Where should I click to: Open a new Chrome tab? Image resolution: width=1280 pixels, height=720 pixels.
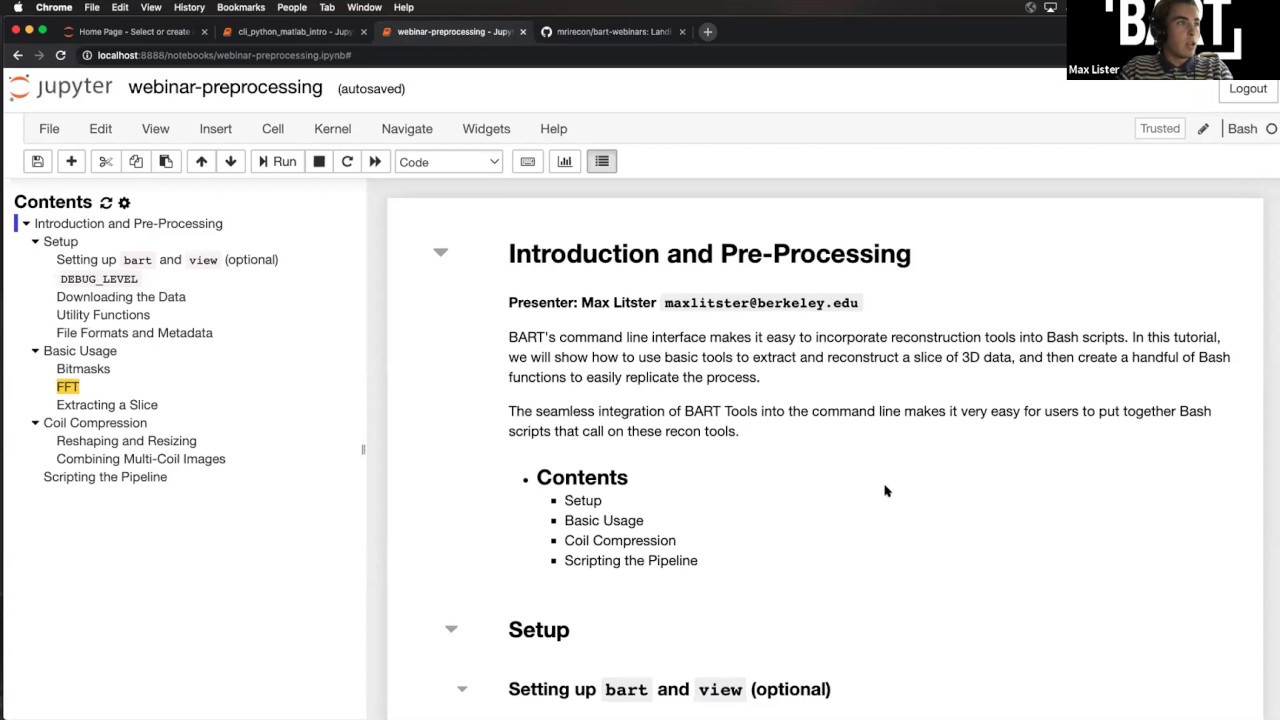click(707, 32)
